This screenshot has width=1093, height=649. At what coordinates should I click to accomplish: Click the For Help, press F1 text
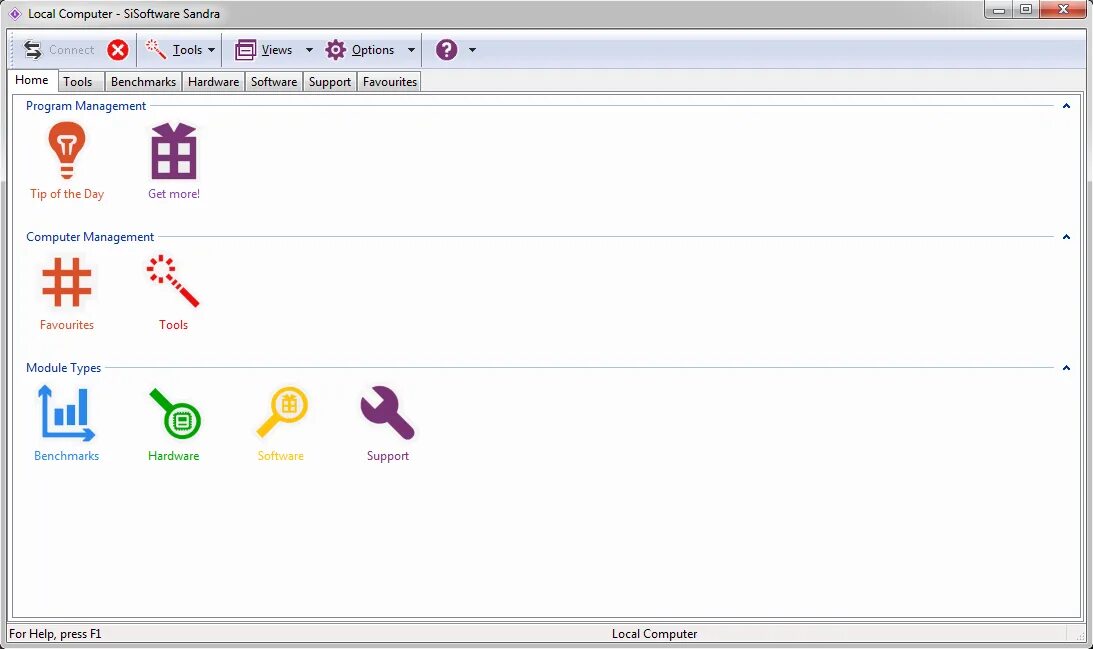tap(55, 634)
